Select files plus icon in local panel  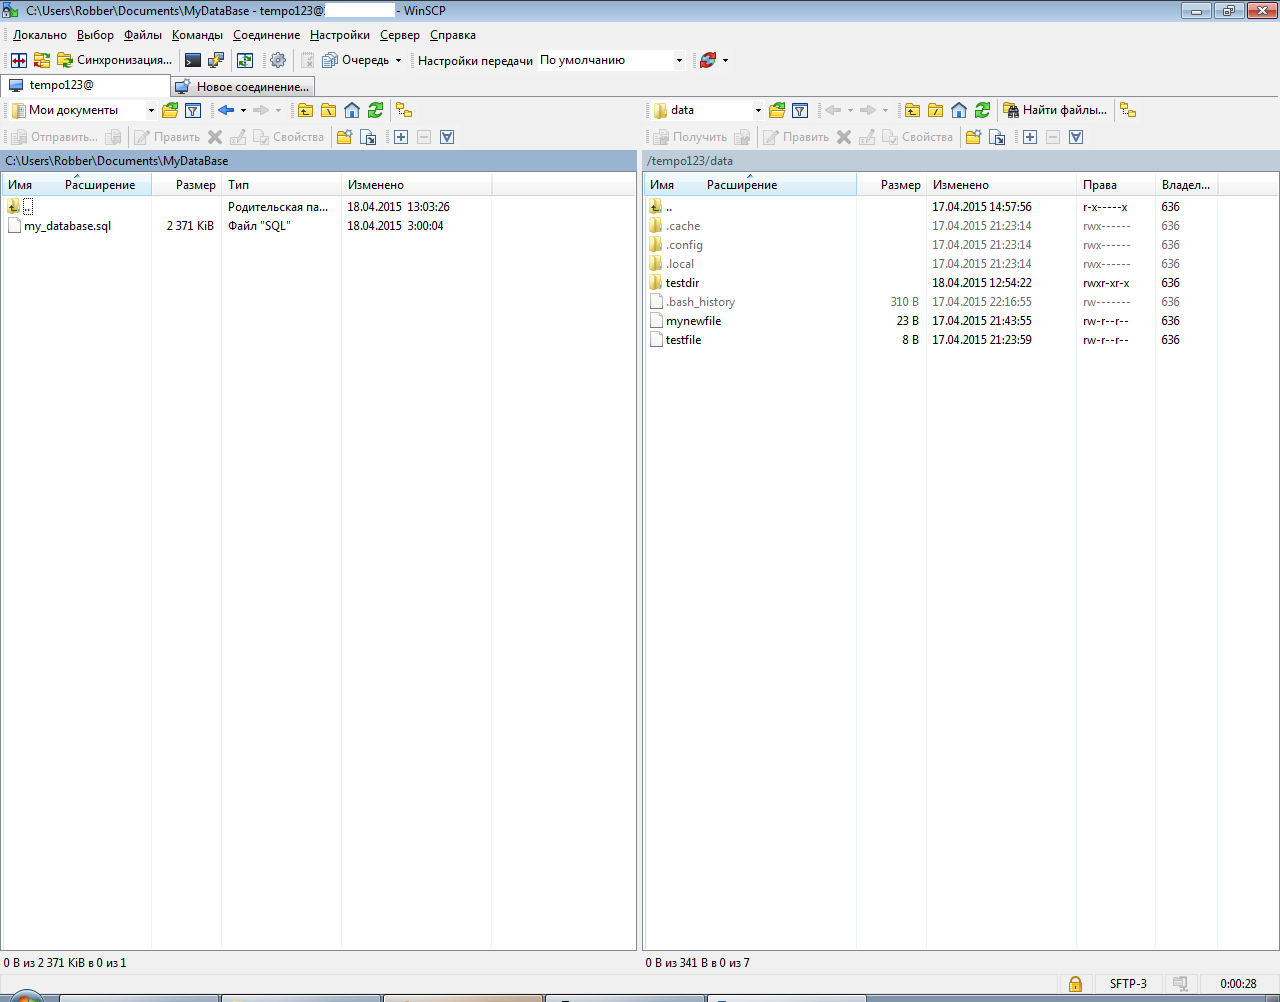(x=401, y=137)
